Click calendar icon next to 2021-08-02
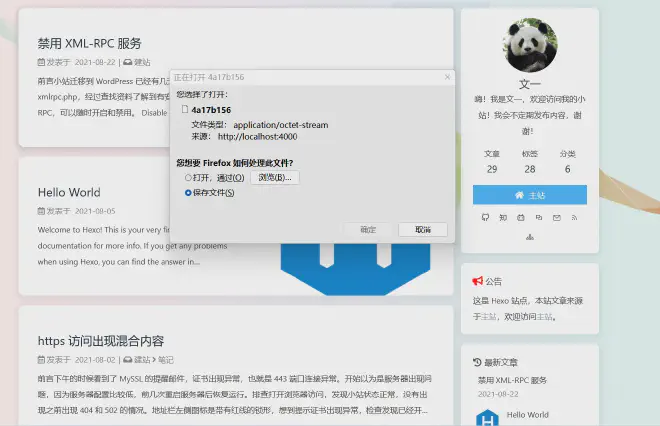660x426 pixels. click(x=41, y=359)
